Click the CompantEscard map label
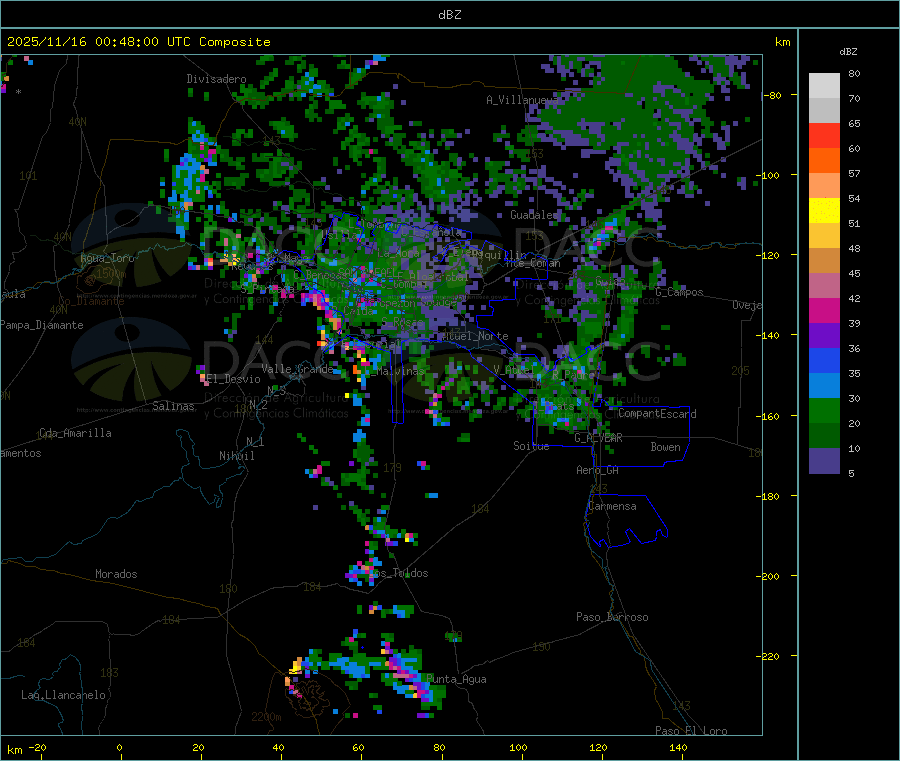 point(657,414)
